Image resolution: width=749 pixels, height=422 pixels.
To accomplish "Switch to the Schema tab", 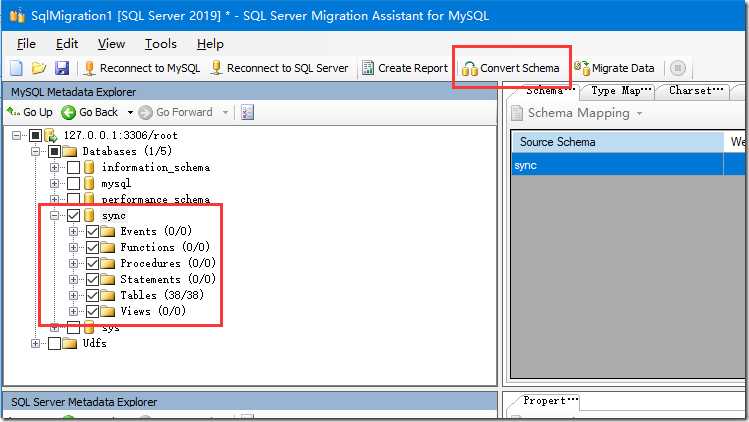I will pyautogui.click(x=548, y=91).
